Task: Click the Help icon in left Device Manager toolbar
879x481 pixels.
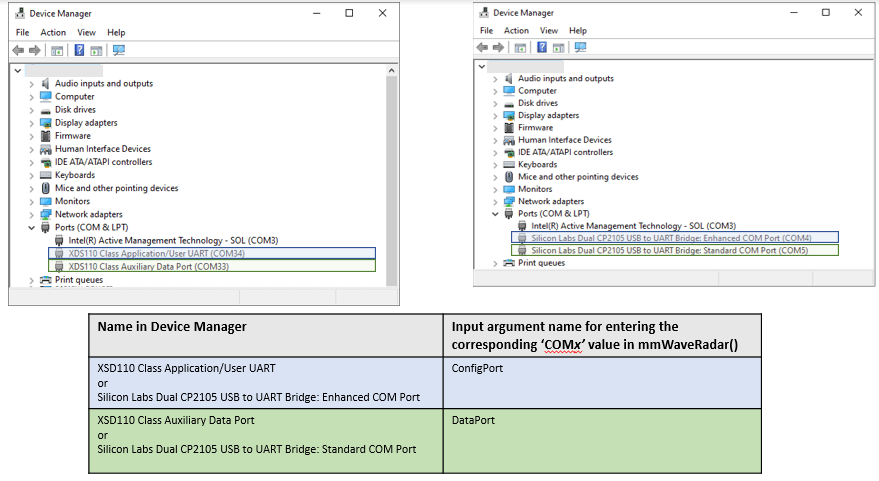Action: click(79, 50)
